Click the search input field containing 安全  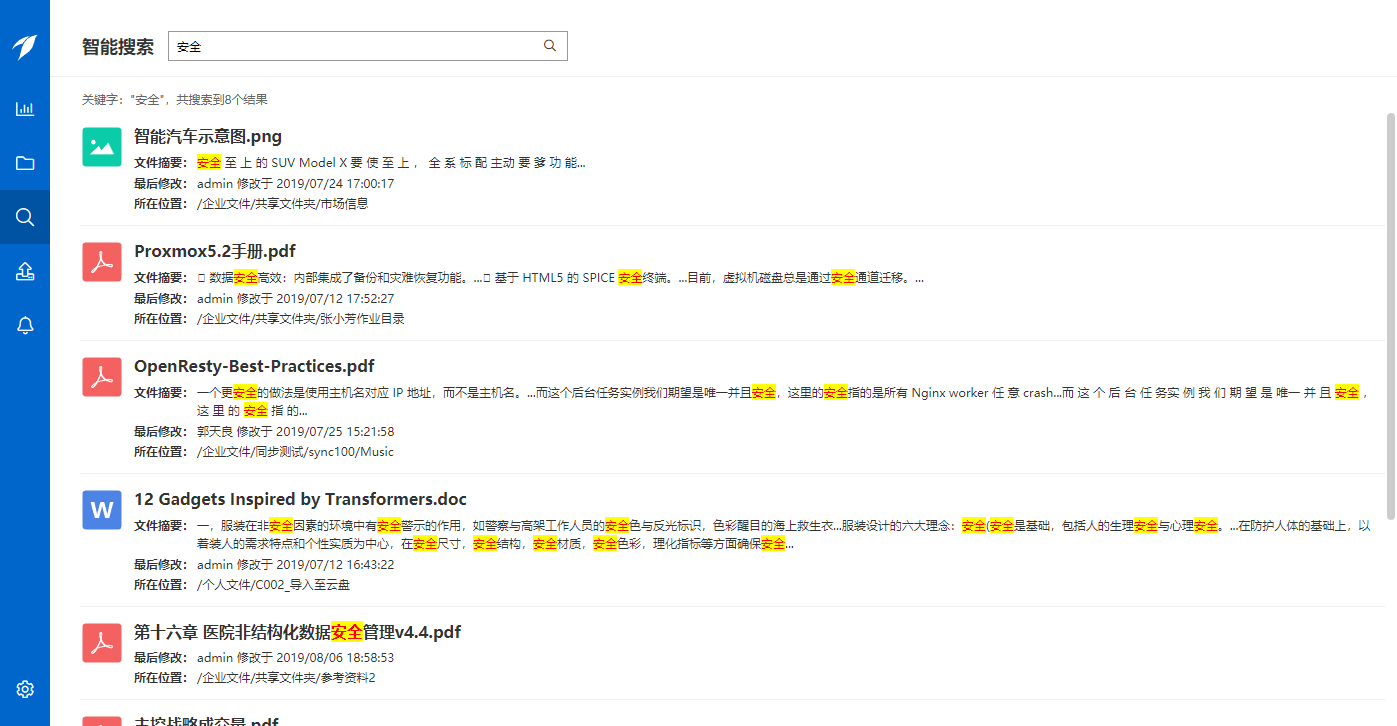(355, 46)
